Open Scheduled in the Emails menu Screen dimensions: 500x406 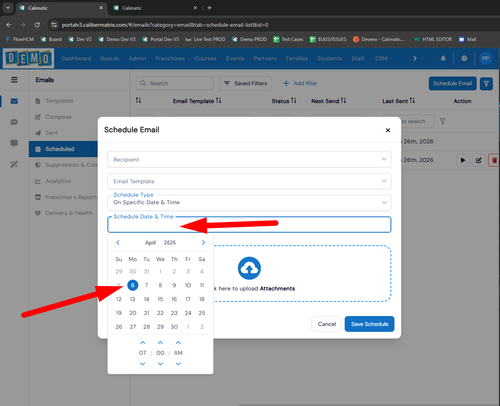point(63,149)
